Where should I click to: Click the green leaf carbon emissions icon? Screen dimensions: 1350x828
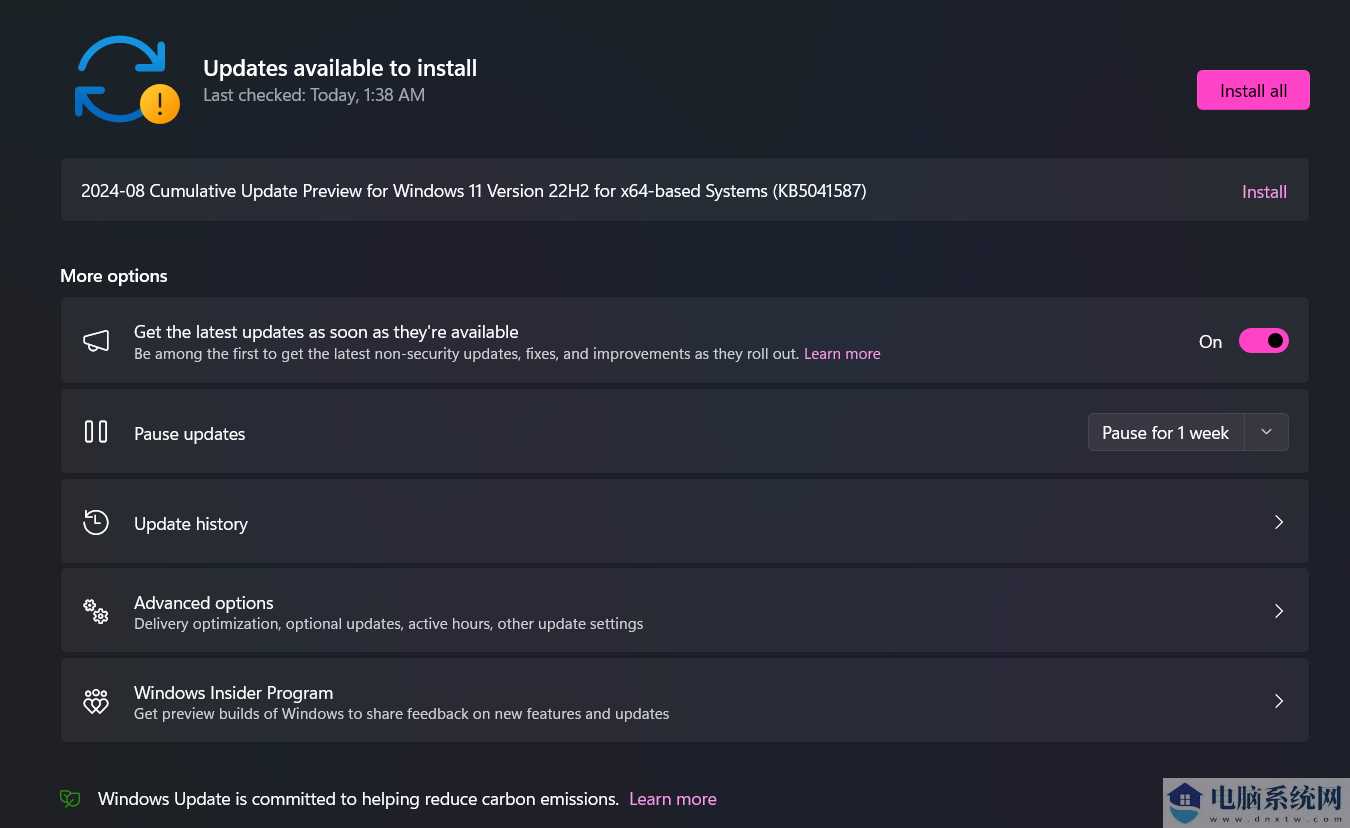point(70,799)
